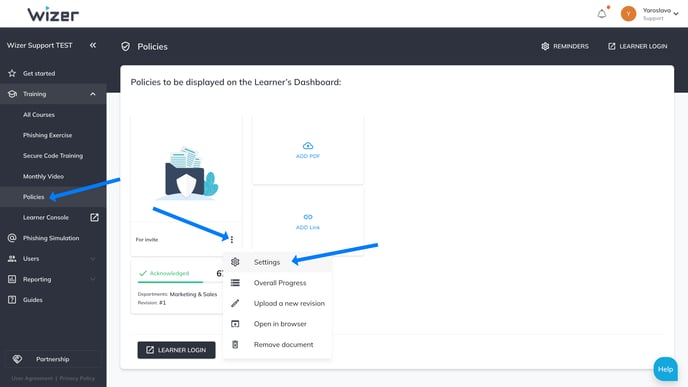
Task: Click the cloud upload icon
Action: (x=308, y=145)
